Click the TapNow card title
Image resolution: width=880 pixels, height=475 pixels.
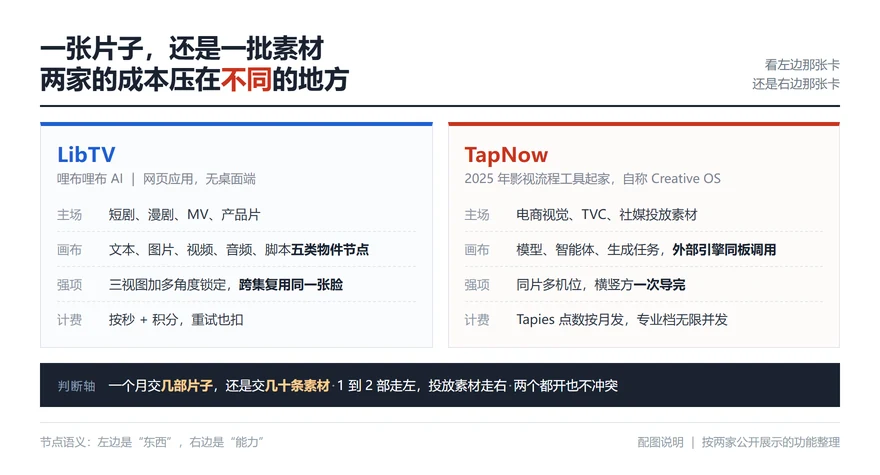coord(506,155)
